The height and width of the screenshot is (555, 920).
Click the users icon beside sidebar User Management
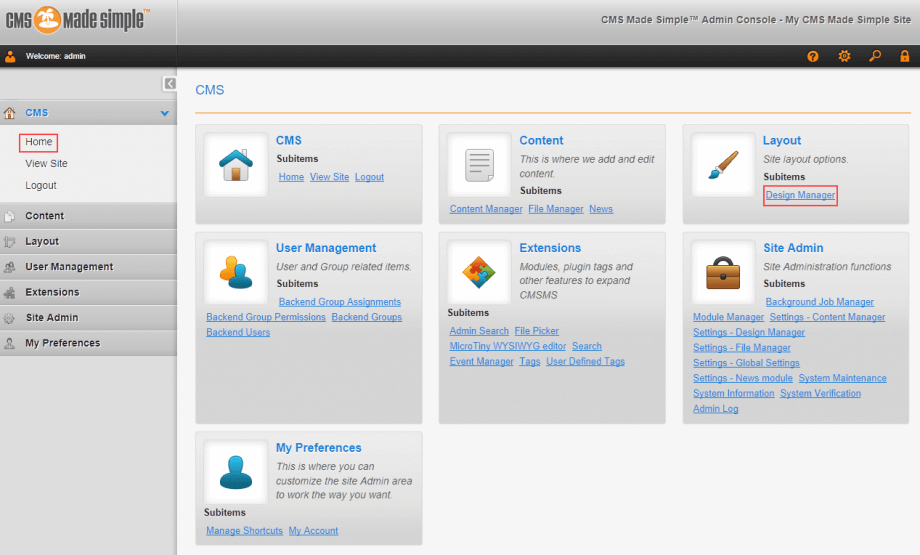[x=9, y=267]
